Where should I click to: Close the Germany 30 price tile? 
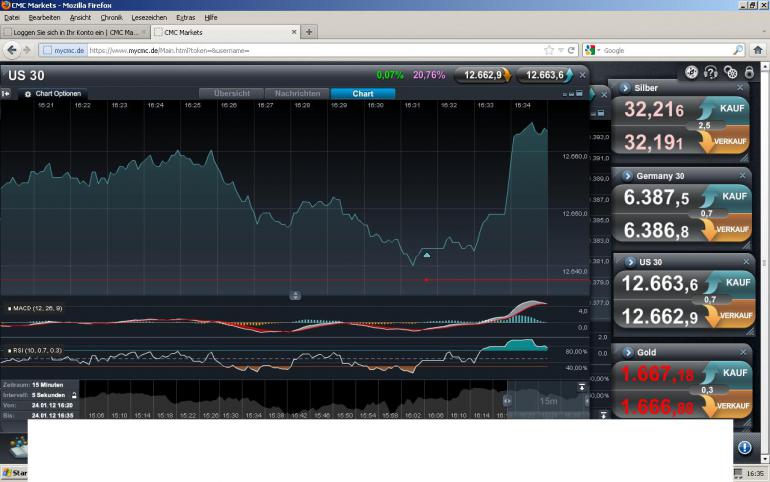point(742,175)
